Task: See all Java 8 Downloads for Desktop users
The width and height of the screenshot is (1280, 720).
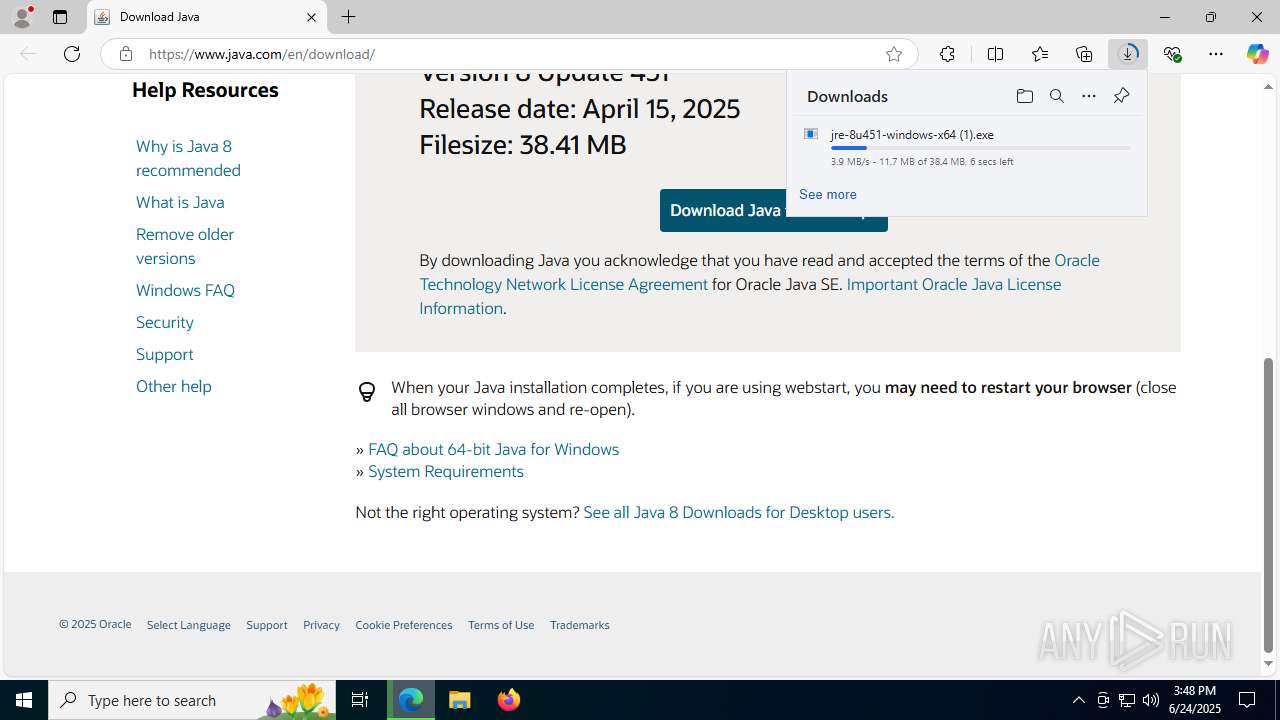Action: coord(738,512)
